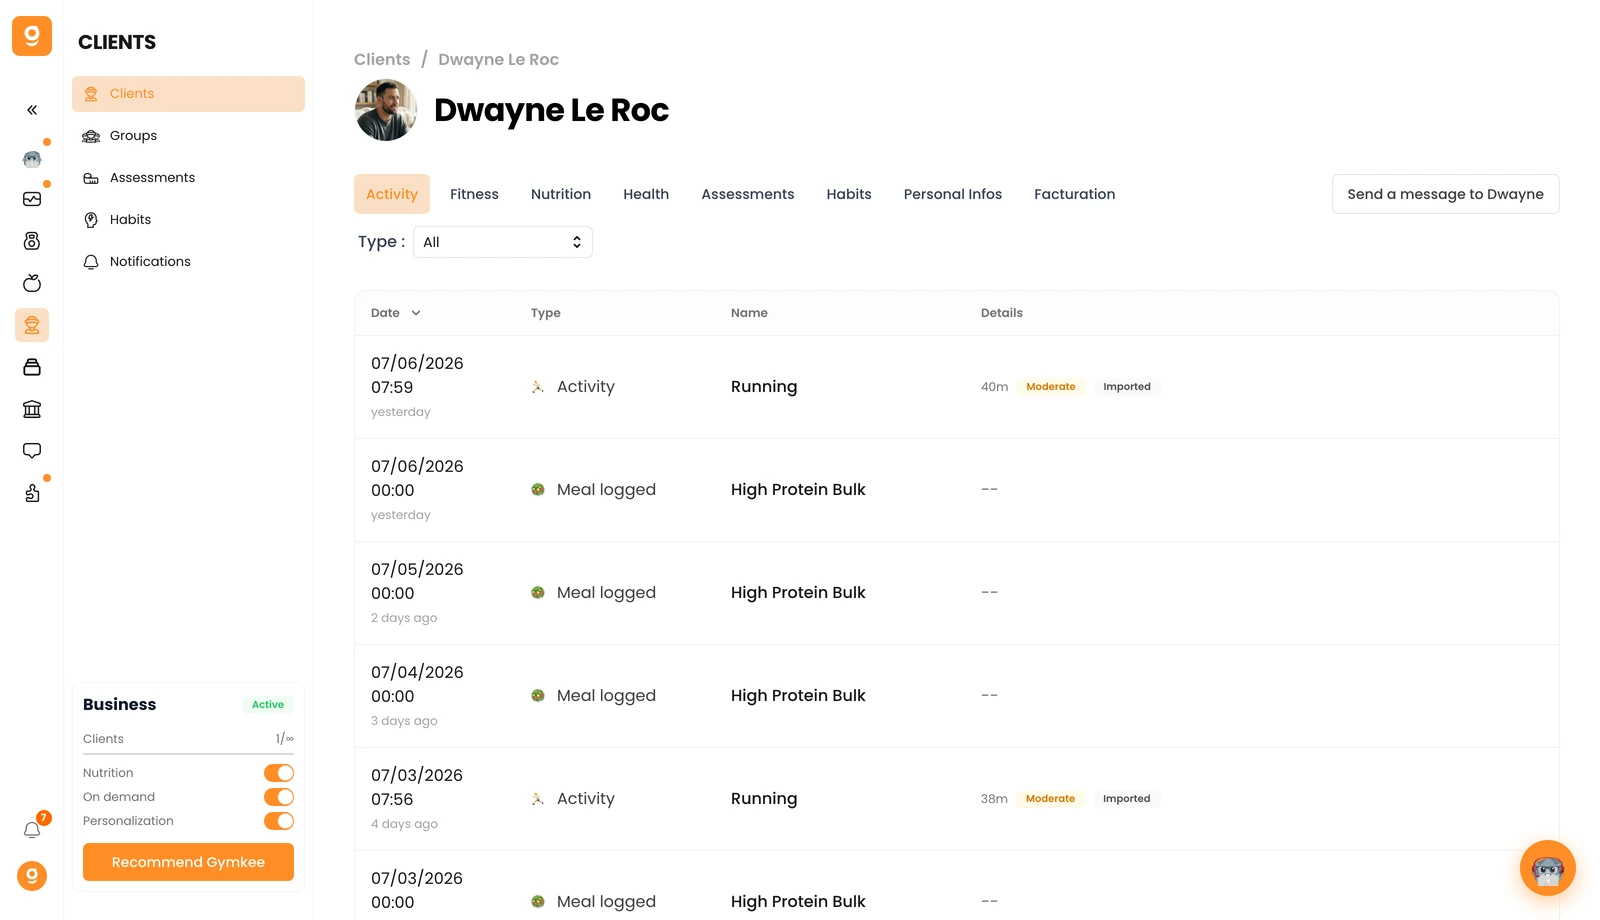Open the kettlebell fitness icon in left rail
1600x920 pixels.
(32, 241)
